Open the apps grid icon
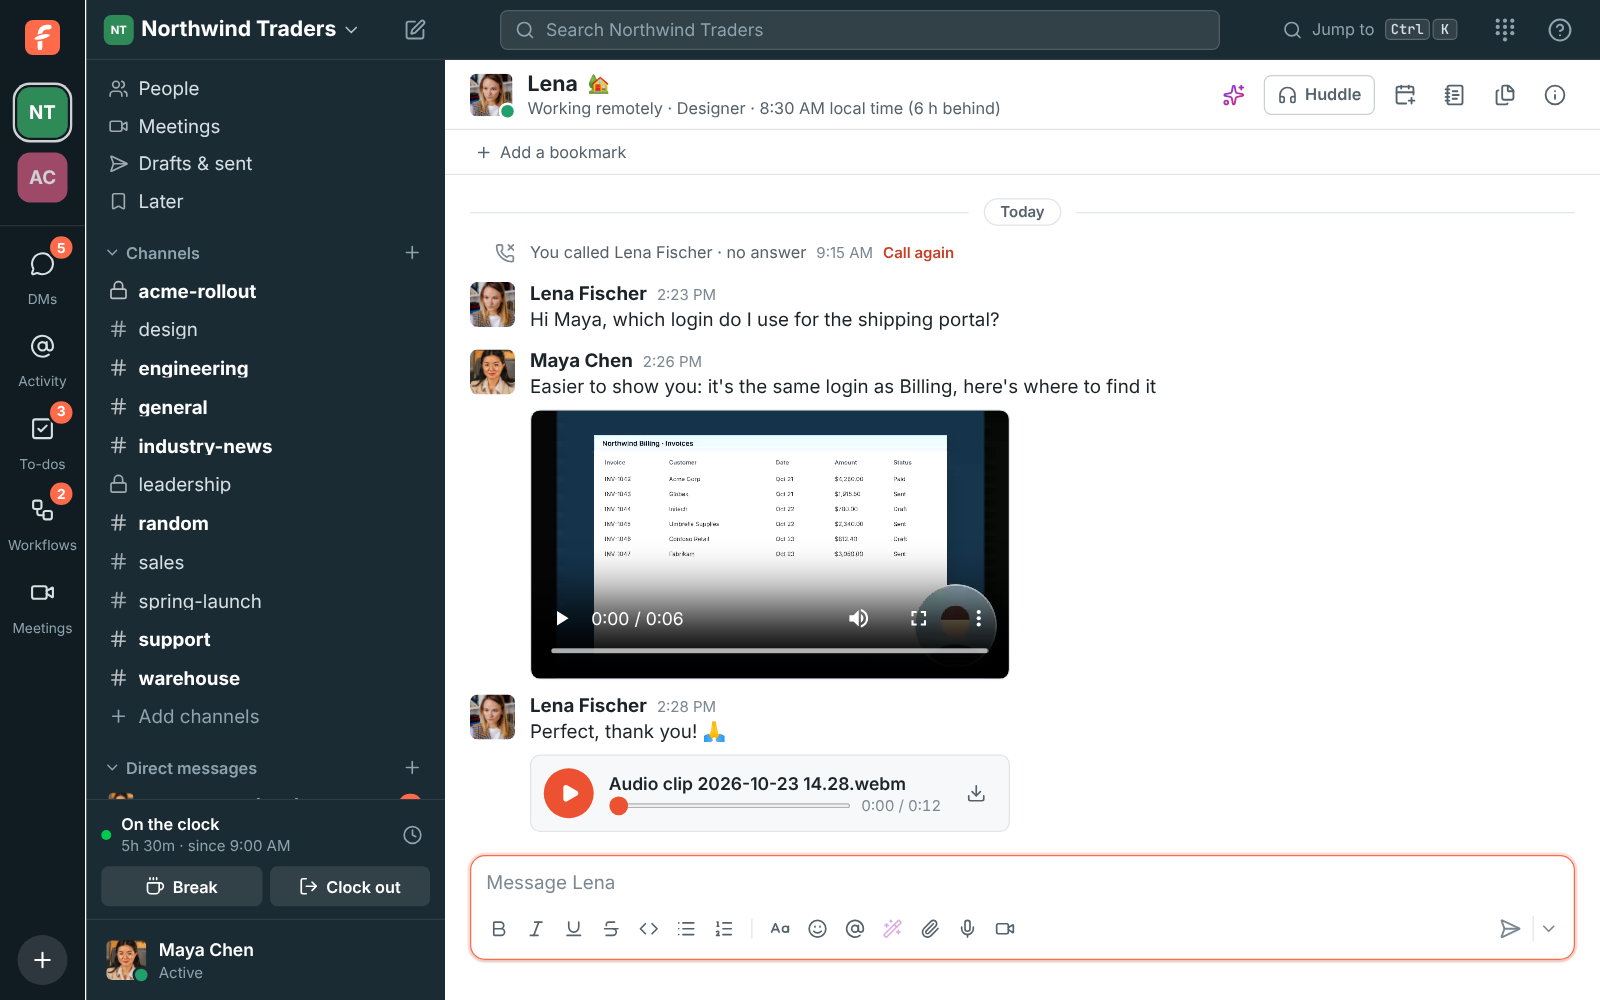 1505,30
